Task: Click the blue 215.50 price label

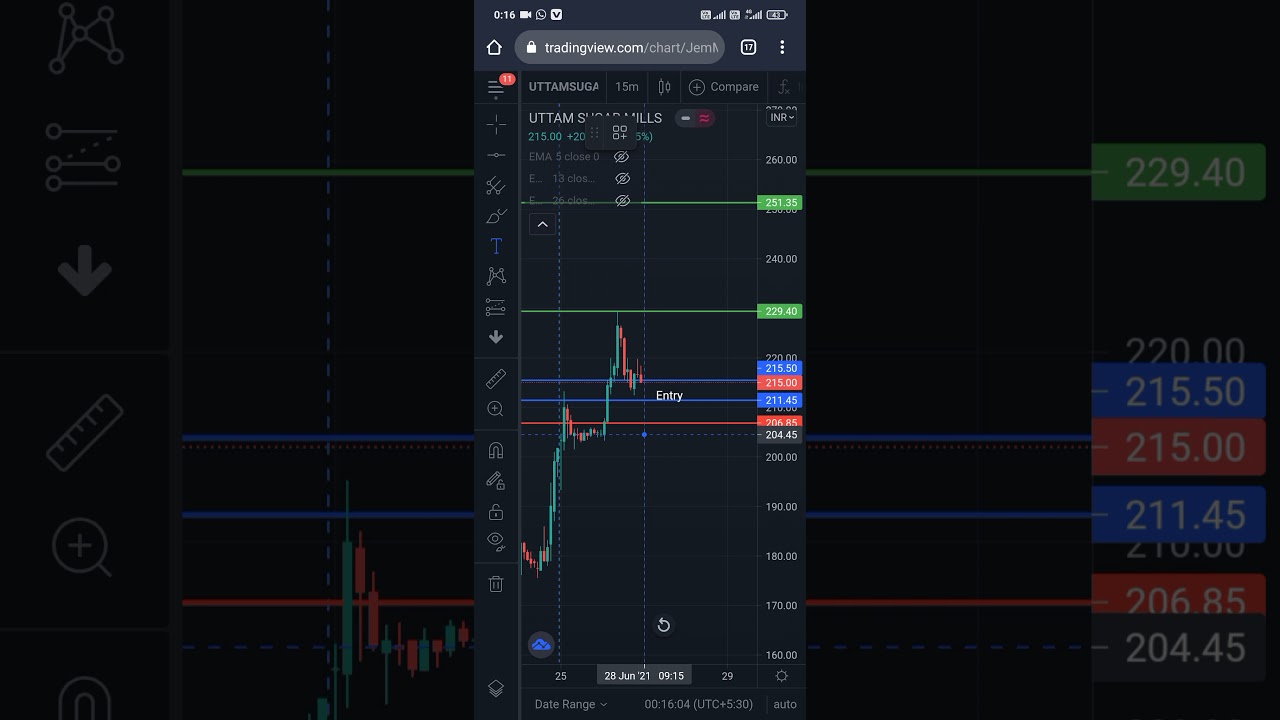Action: (781, 369)
